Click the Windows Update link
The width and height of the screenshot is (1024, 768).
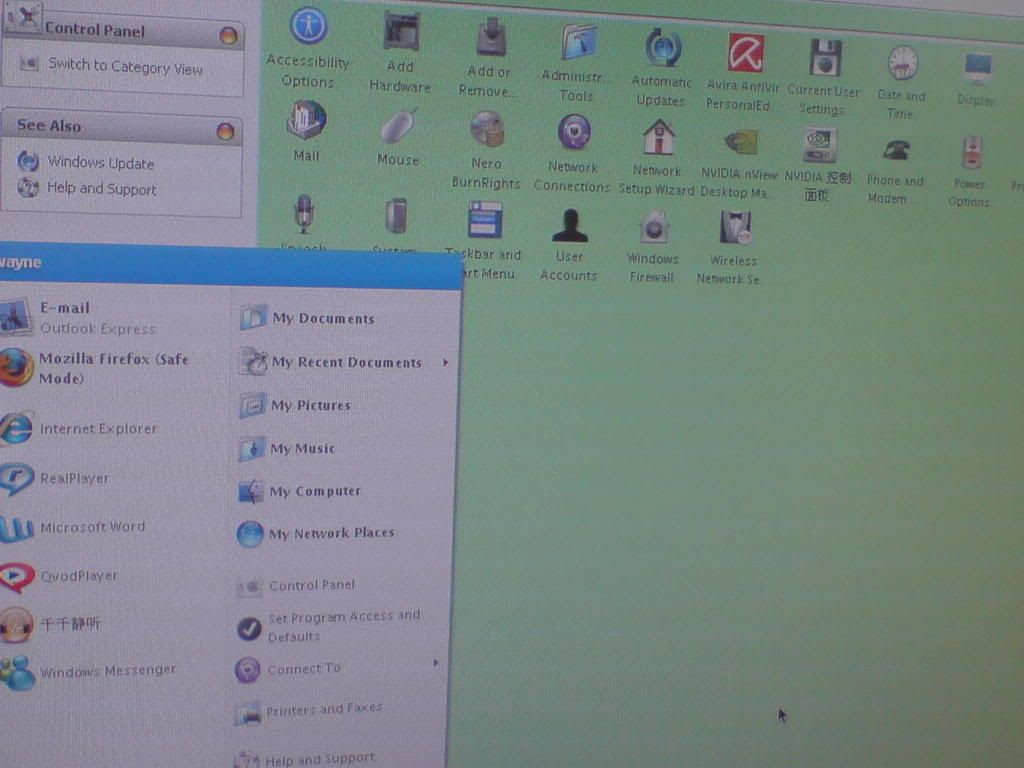(100, 163)
